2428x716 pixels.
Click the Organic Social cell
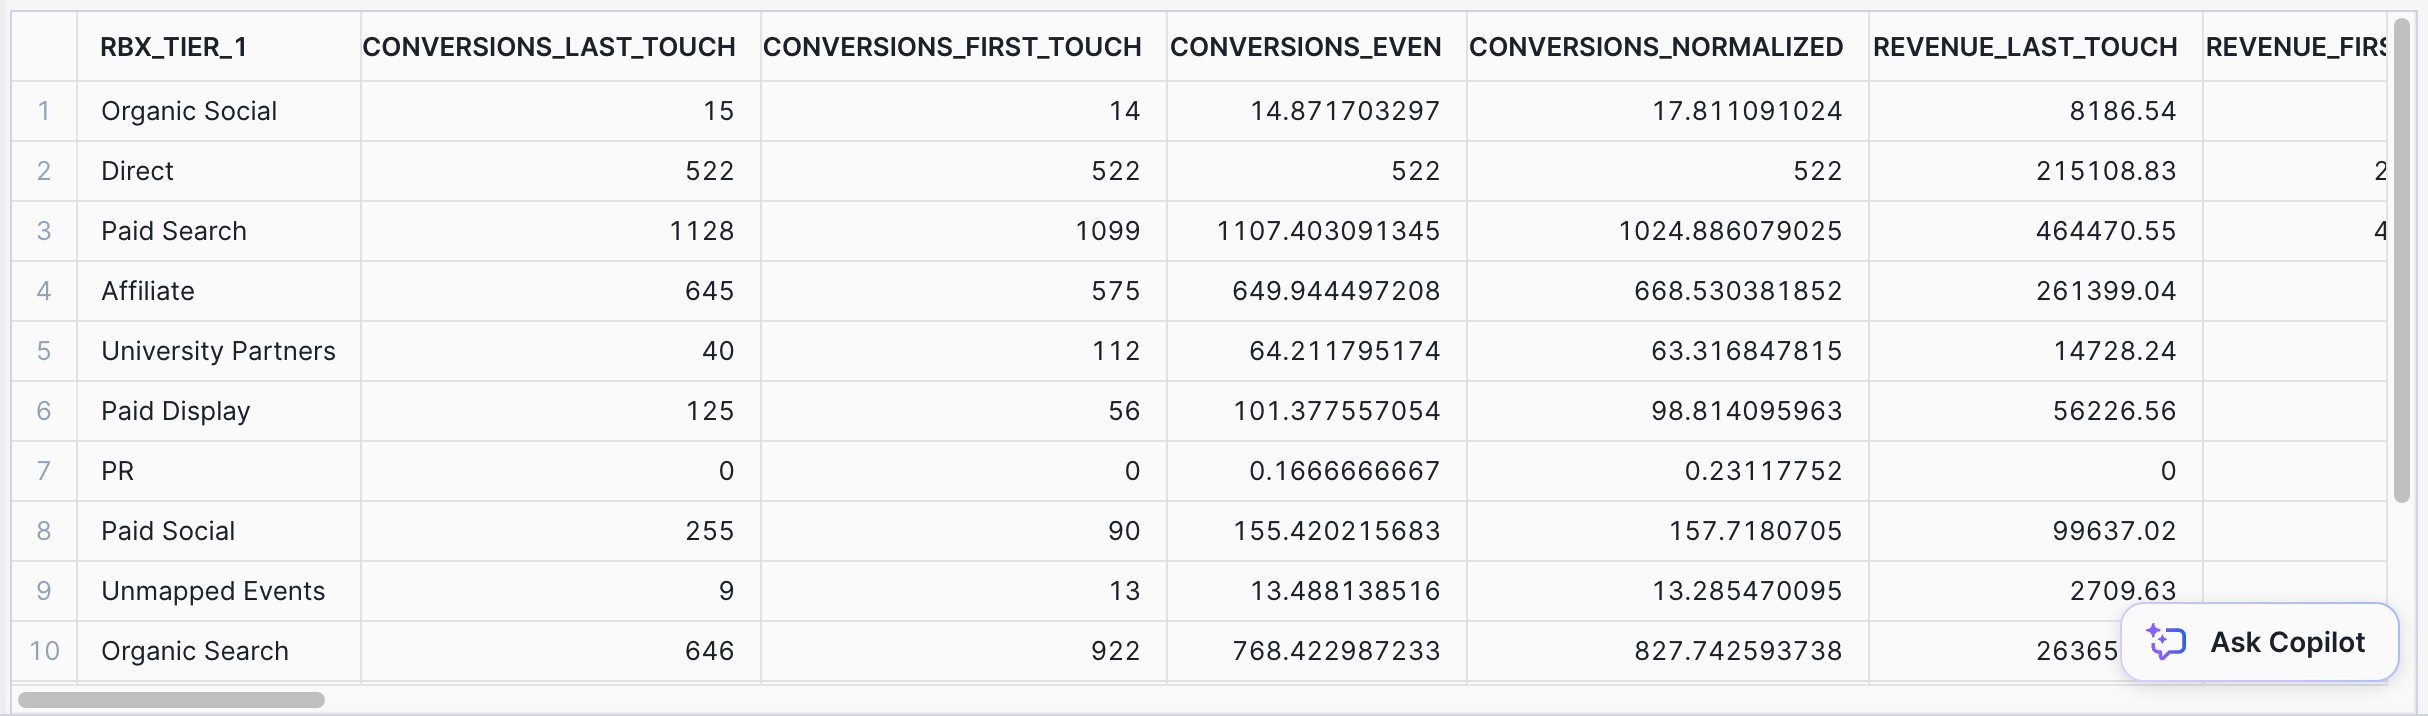coord(219,111)
